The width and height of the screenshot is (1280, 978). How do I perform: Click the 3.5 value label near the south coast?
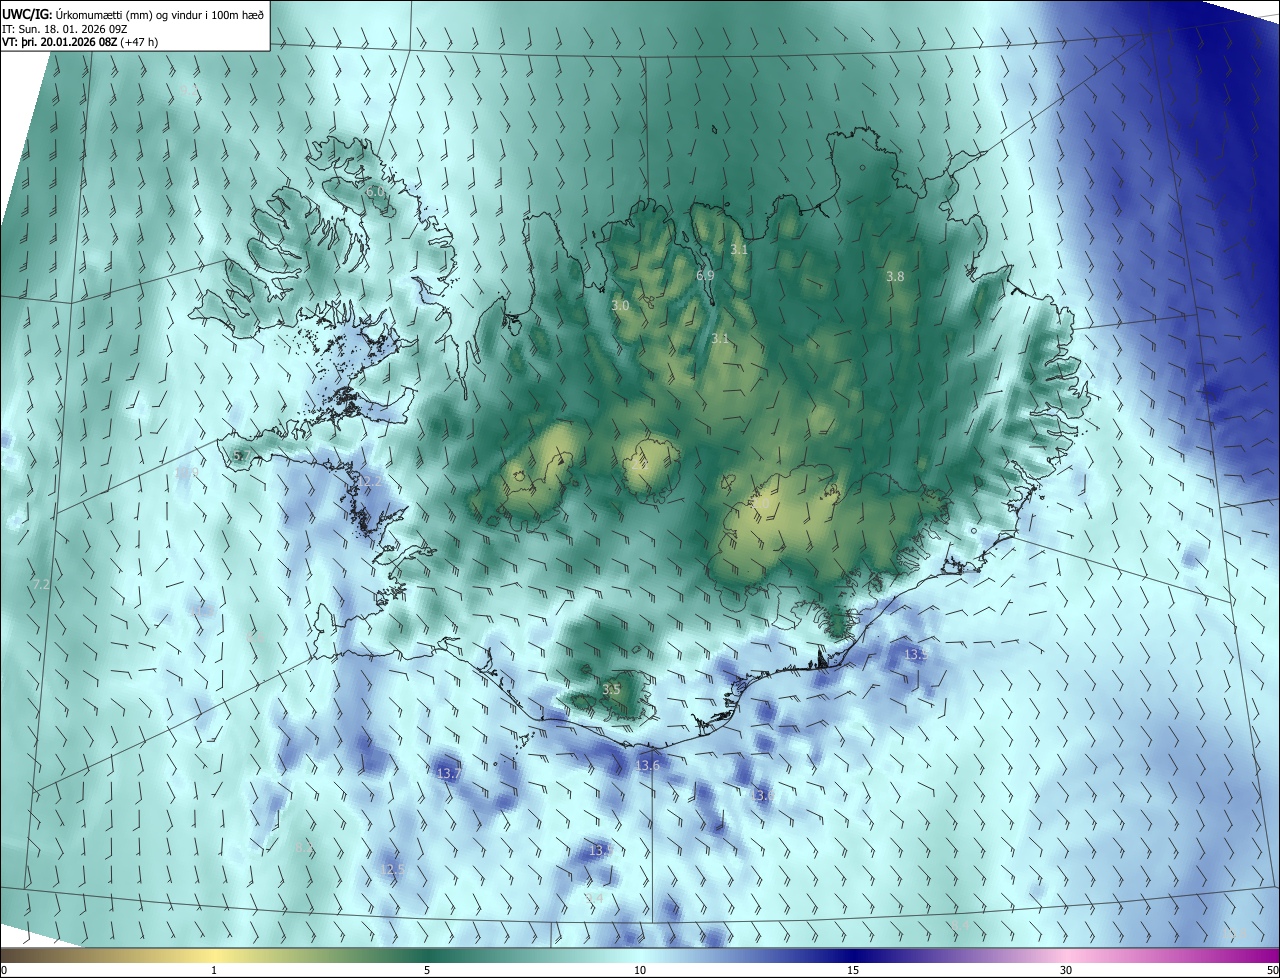click(x=611, y=689)
